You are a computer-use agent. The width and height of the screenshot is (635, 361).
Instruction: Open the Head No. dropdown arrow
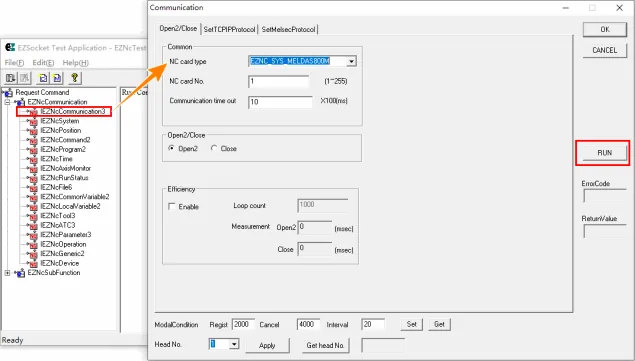(x=234, y=344)
